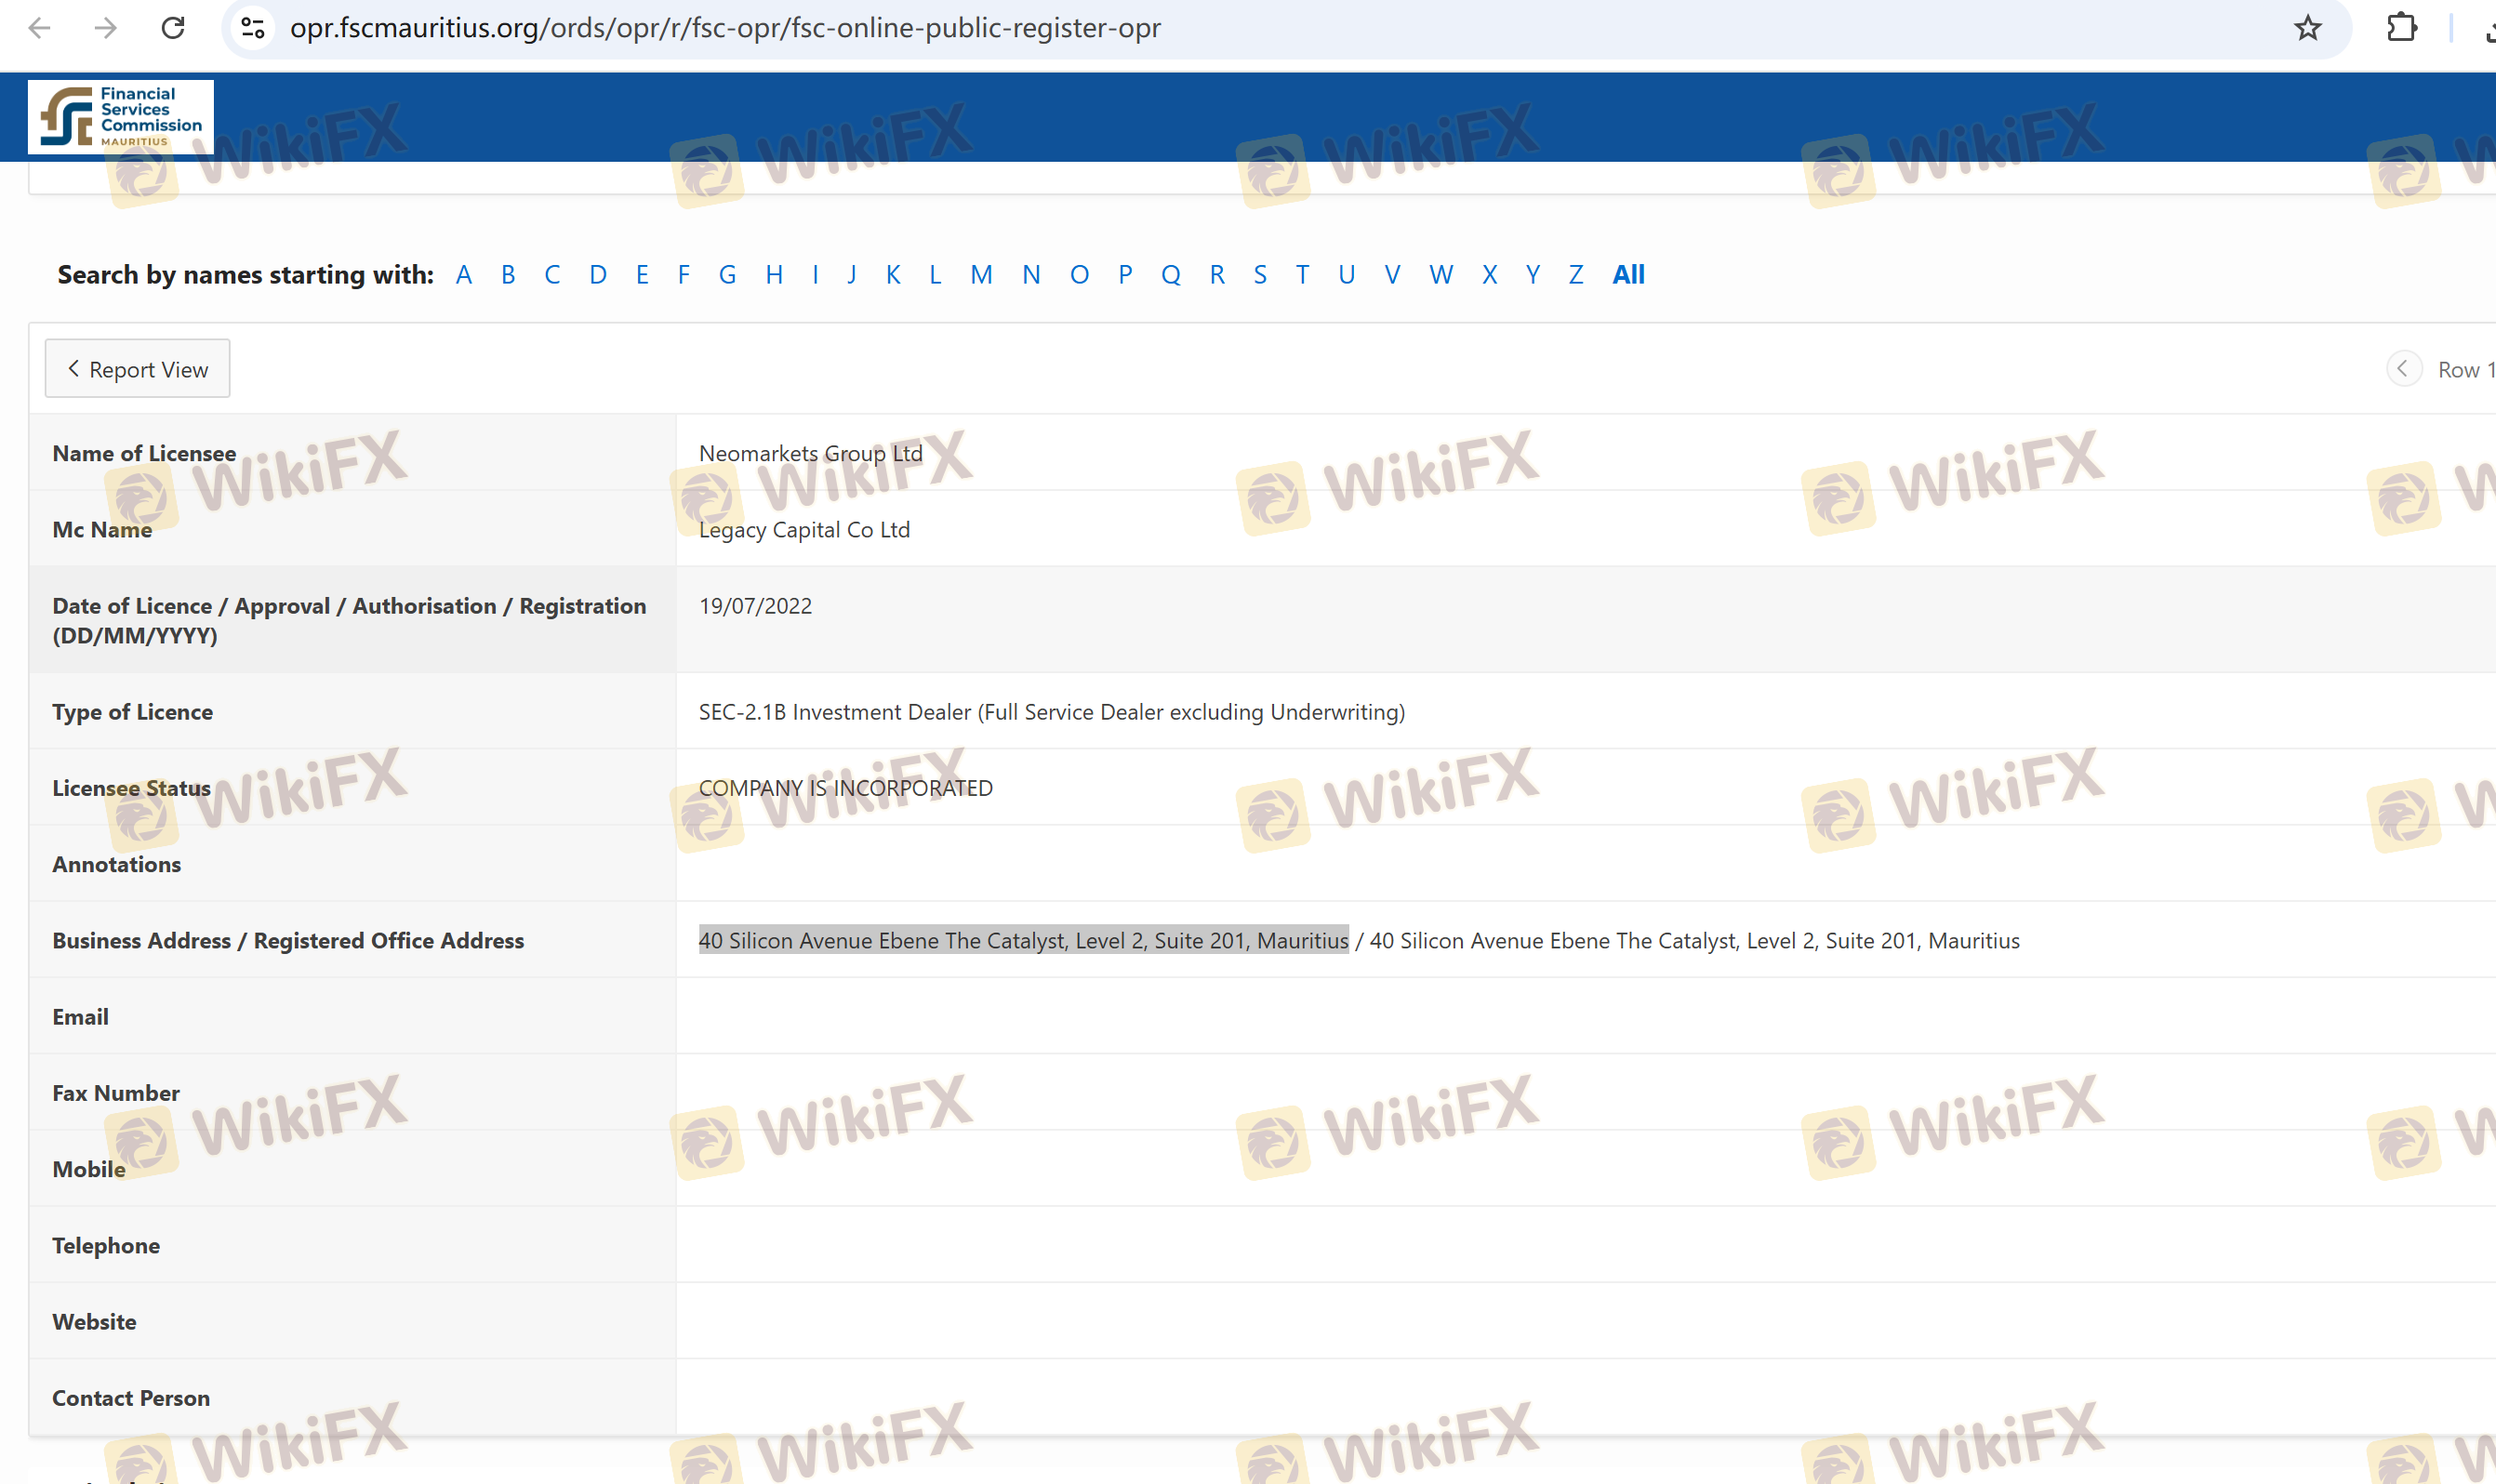Go to previous row with chevron

click(x=2403, y=369)
